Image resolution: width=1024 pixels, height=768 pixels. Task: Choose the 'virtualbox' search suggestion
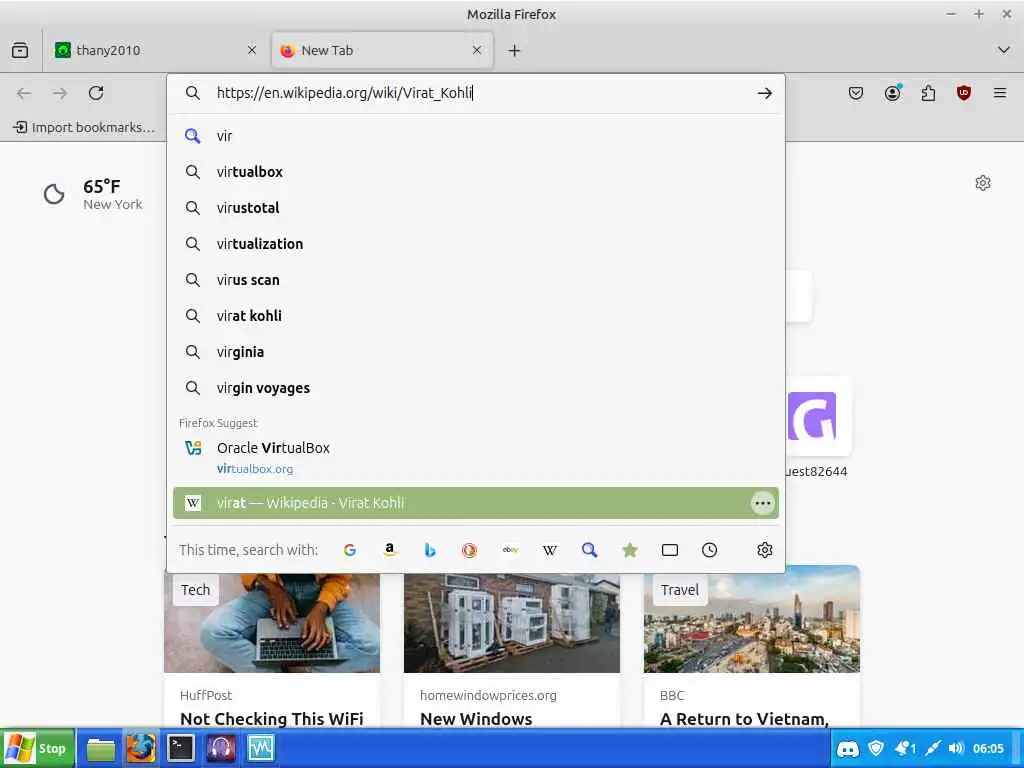[476, 172]
